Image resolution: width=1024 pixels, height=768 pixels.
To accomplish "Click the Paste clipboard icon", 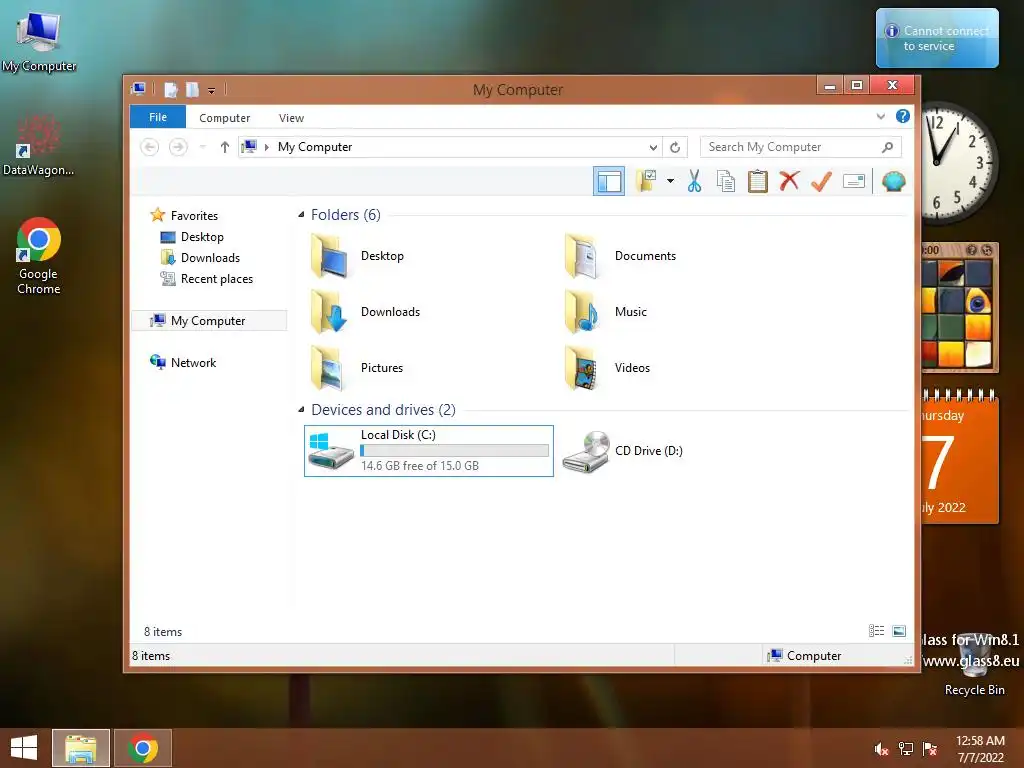I will point(758,181).
